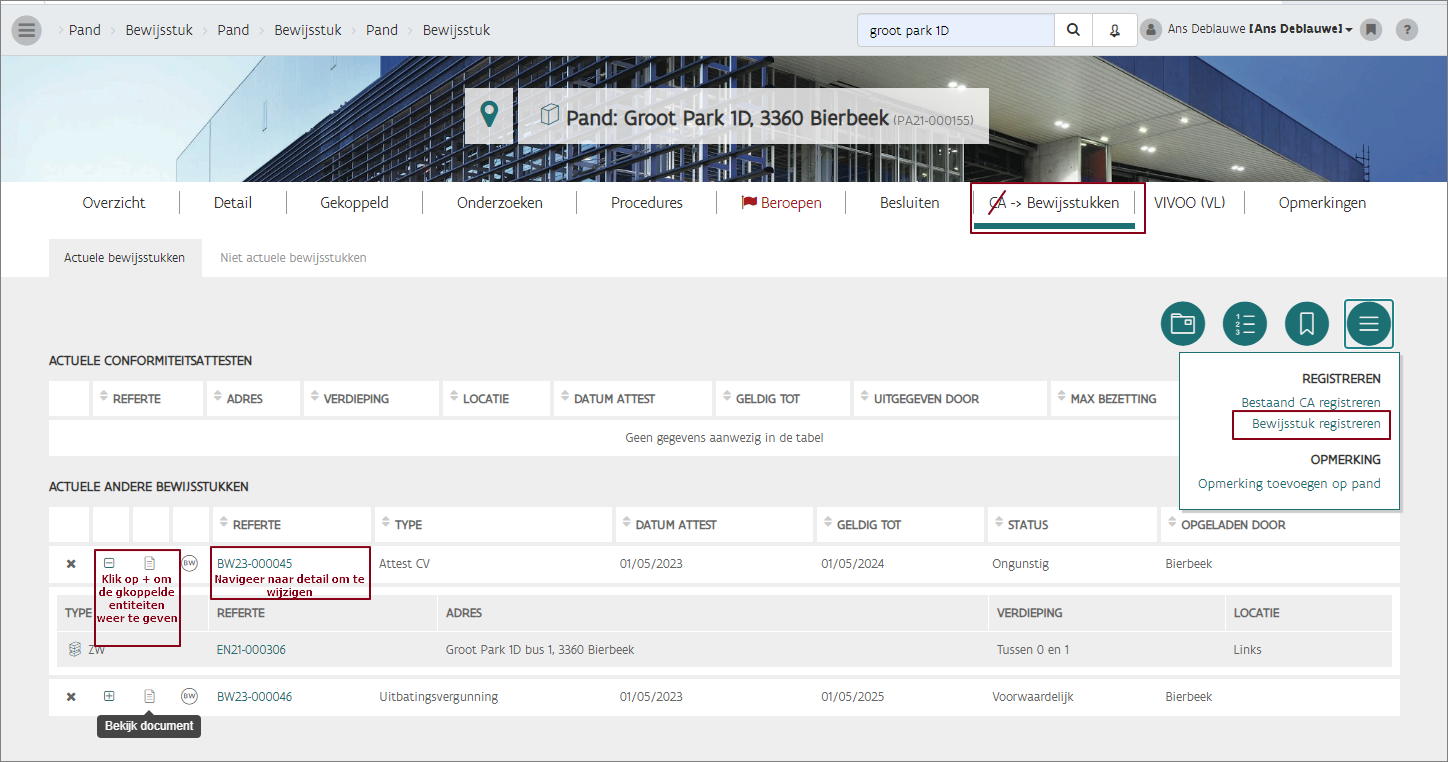Switch to Niet actuele bewijsstukken tab
The image size is (1448, 762).
pyautogui.click(x=293, y=258)
